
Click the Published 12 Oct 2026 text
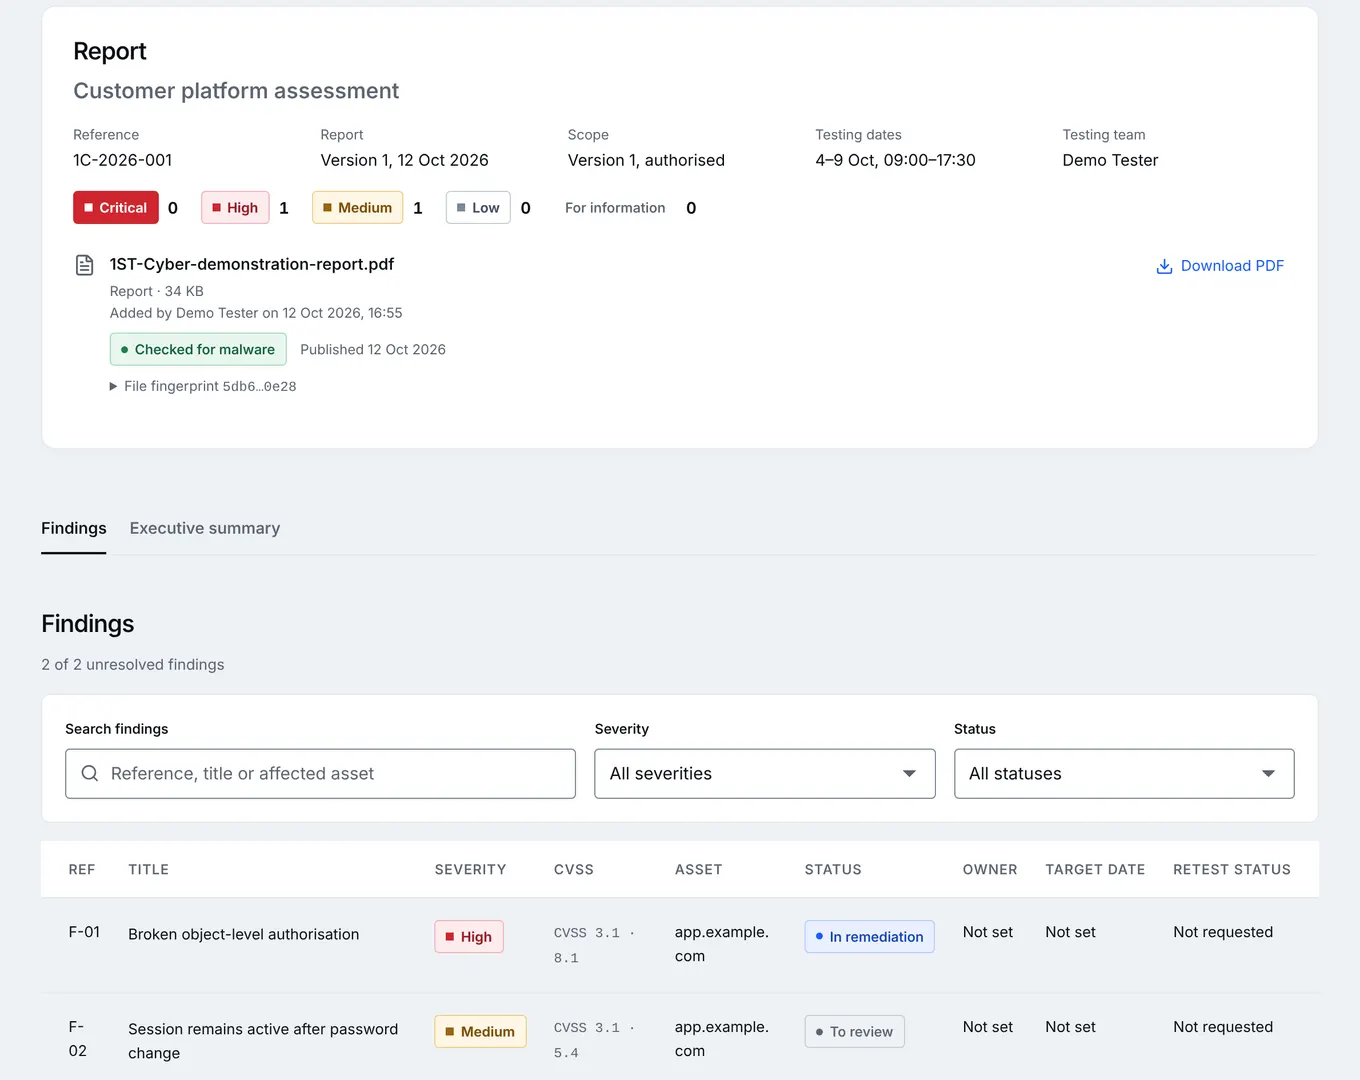click(373, 349)
